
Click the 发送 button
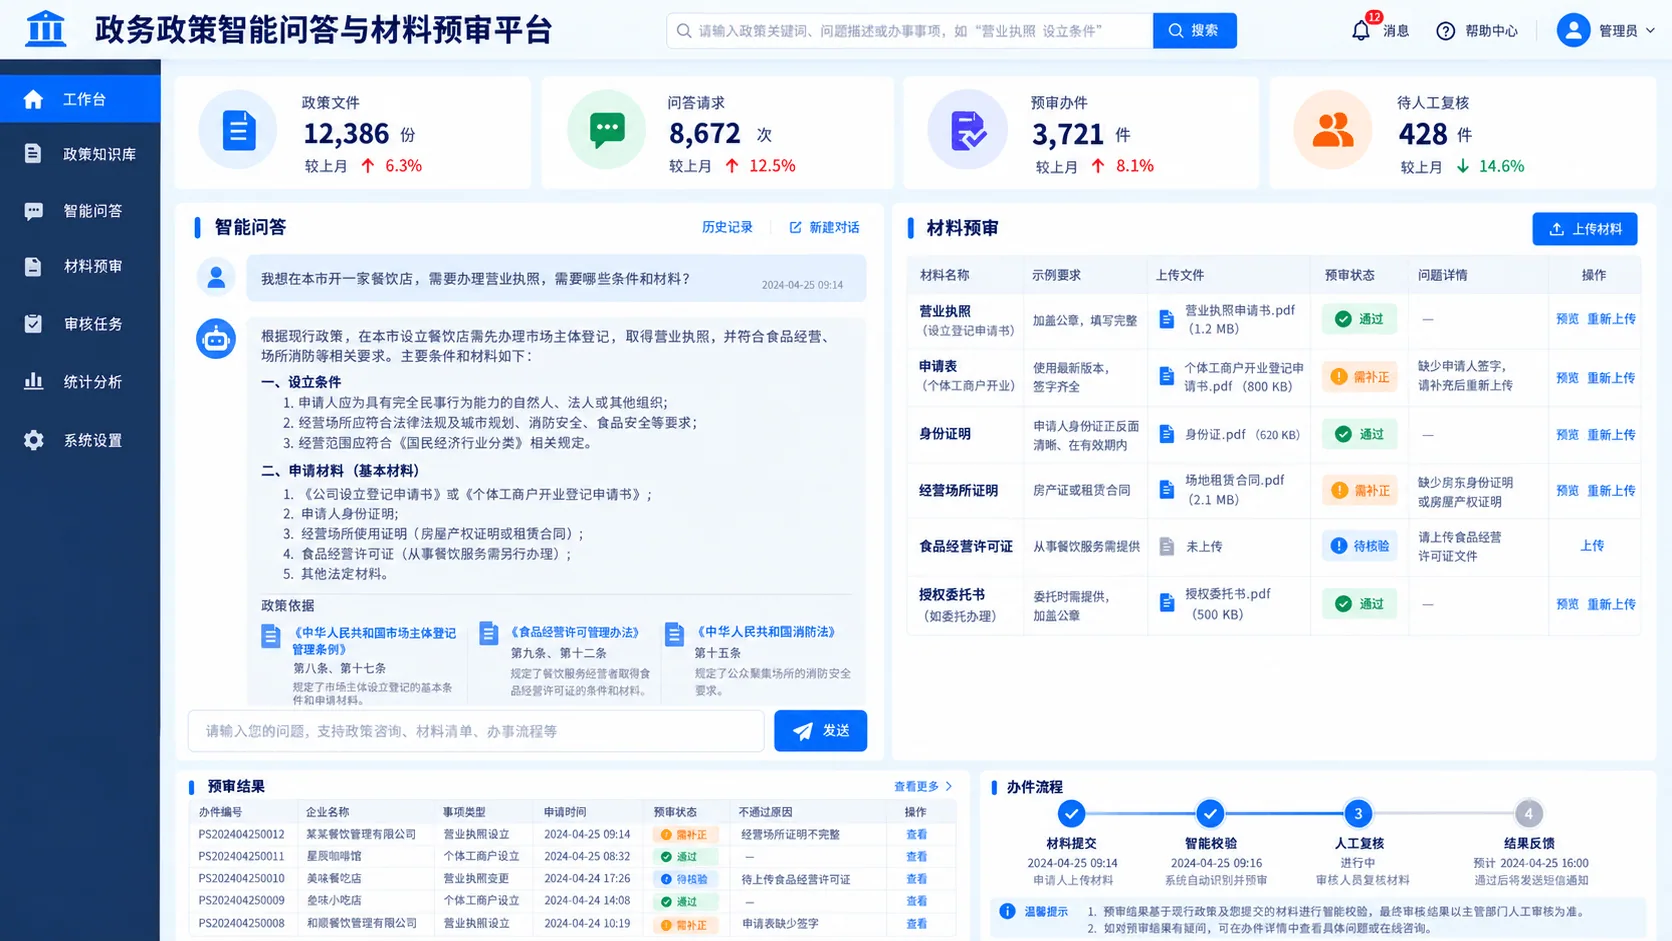820,731
